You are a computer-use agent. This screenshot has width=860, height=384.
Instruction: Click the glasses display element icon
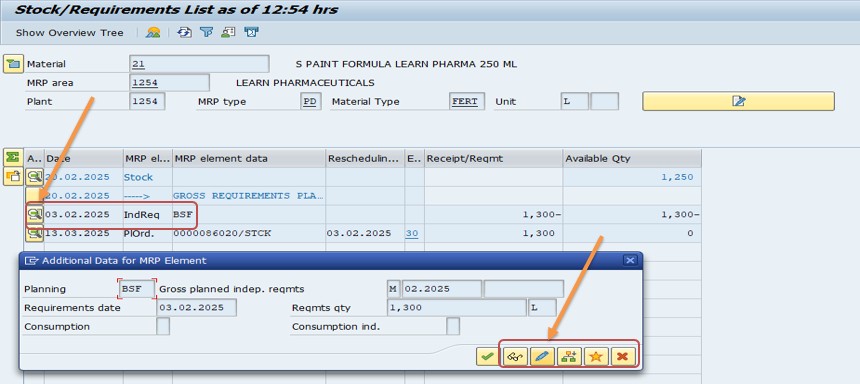[x=514, y=357]
